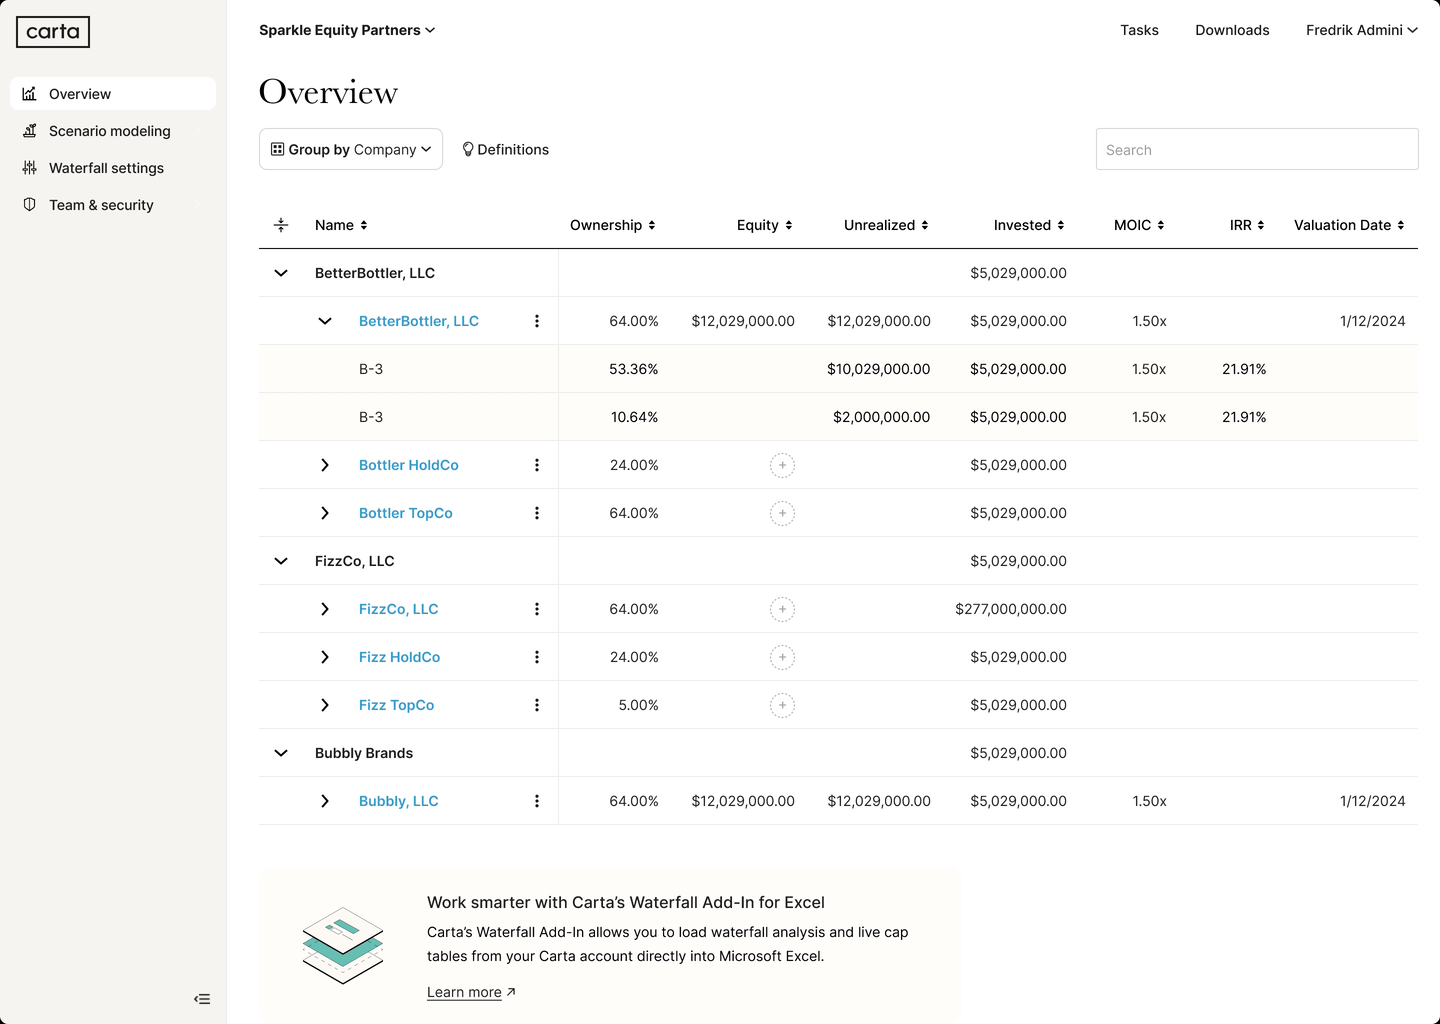Open the BetterBottler, LLC link
Screen dimensions: 1440x1024
pos(419,321)
